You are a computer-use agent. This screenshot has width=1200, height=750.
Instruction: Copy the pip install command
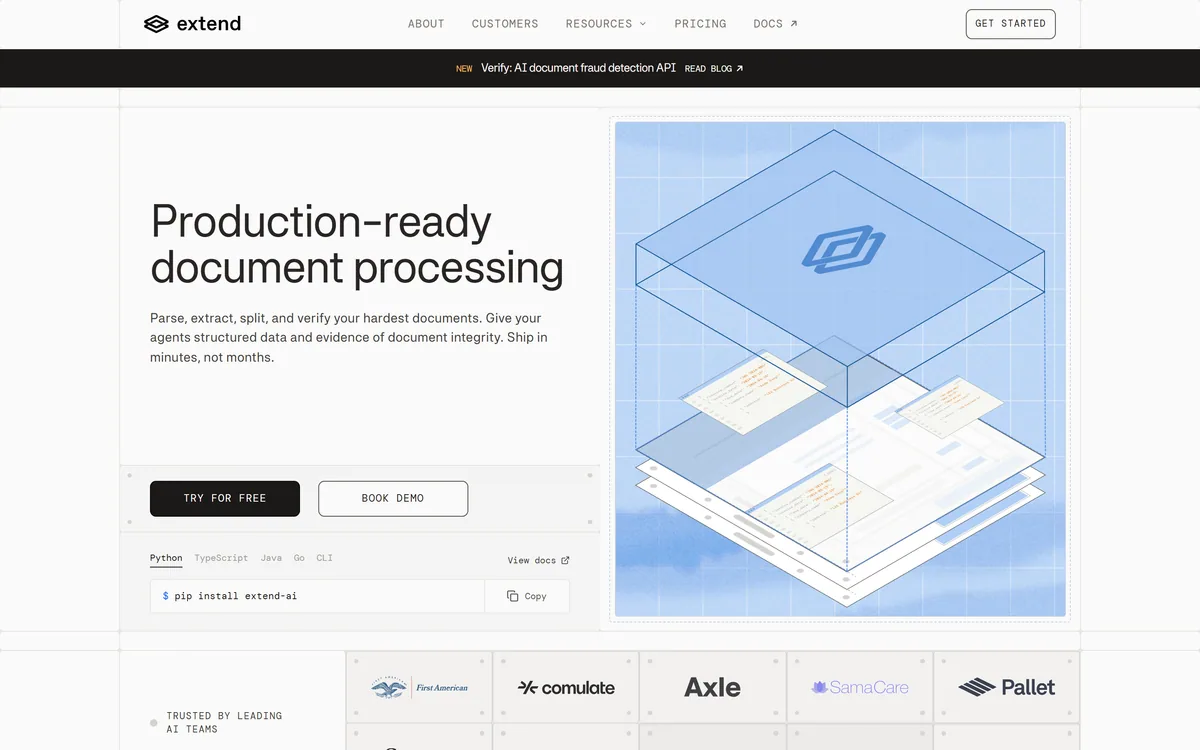[527, 596]
